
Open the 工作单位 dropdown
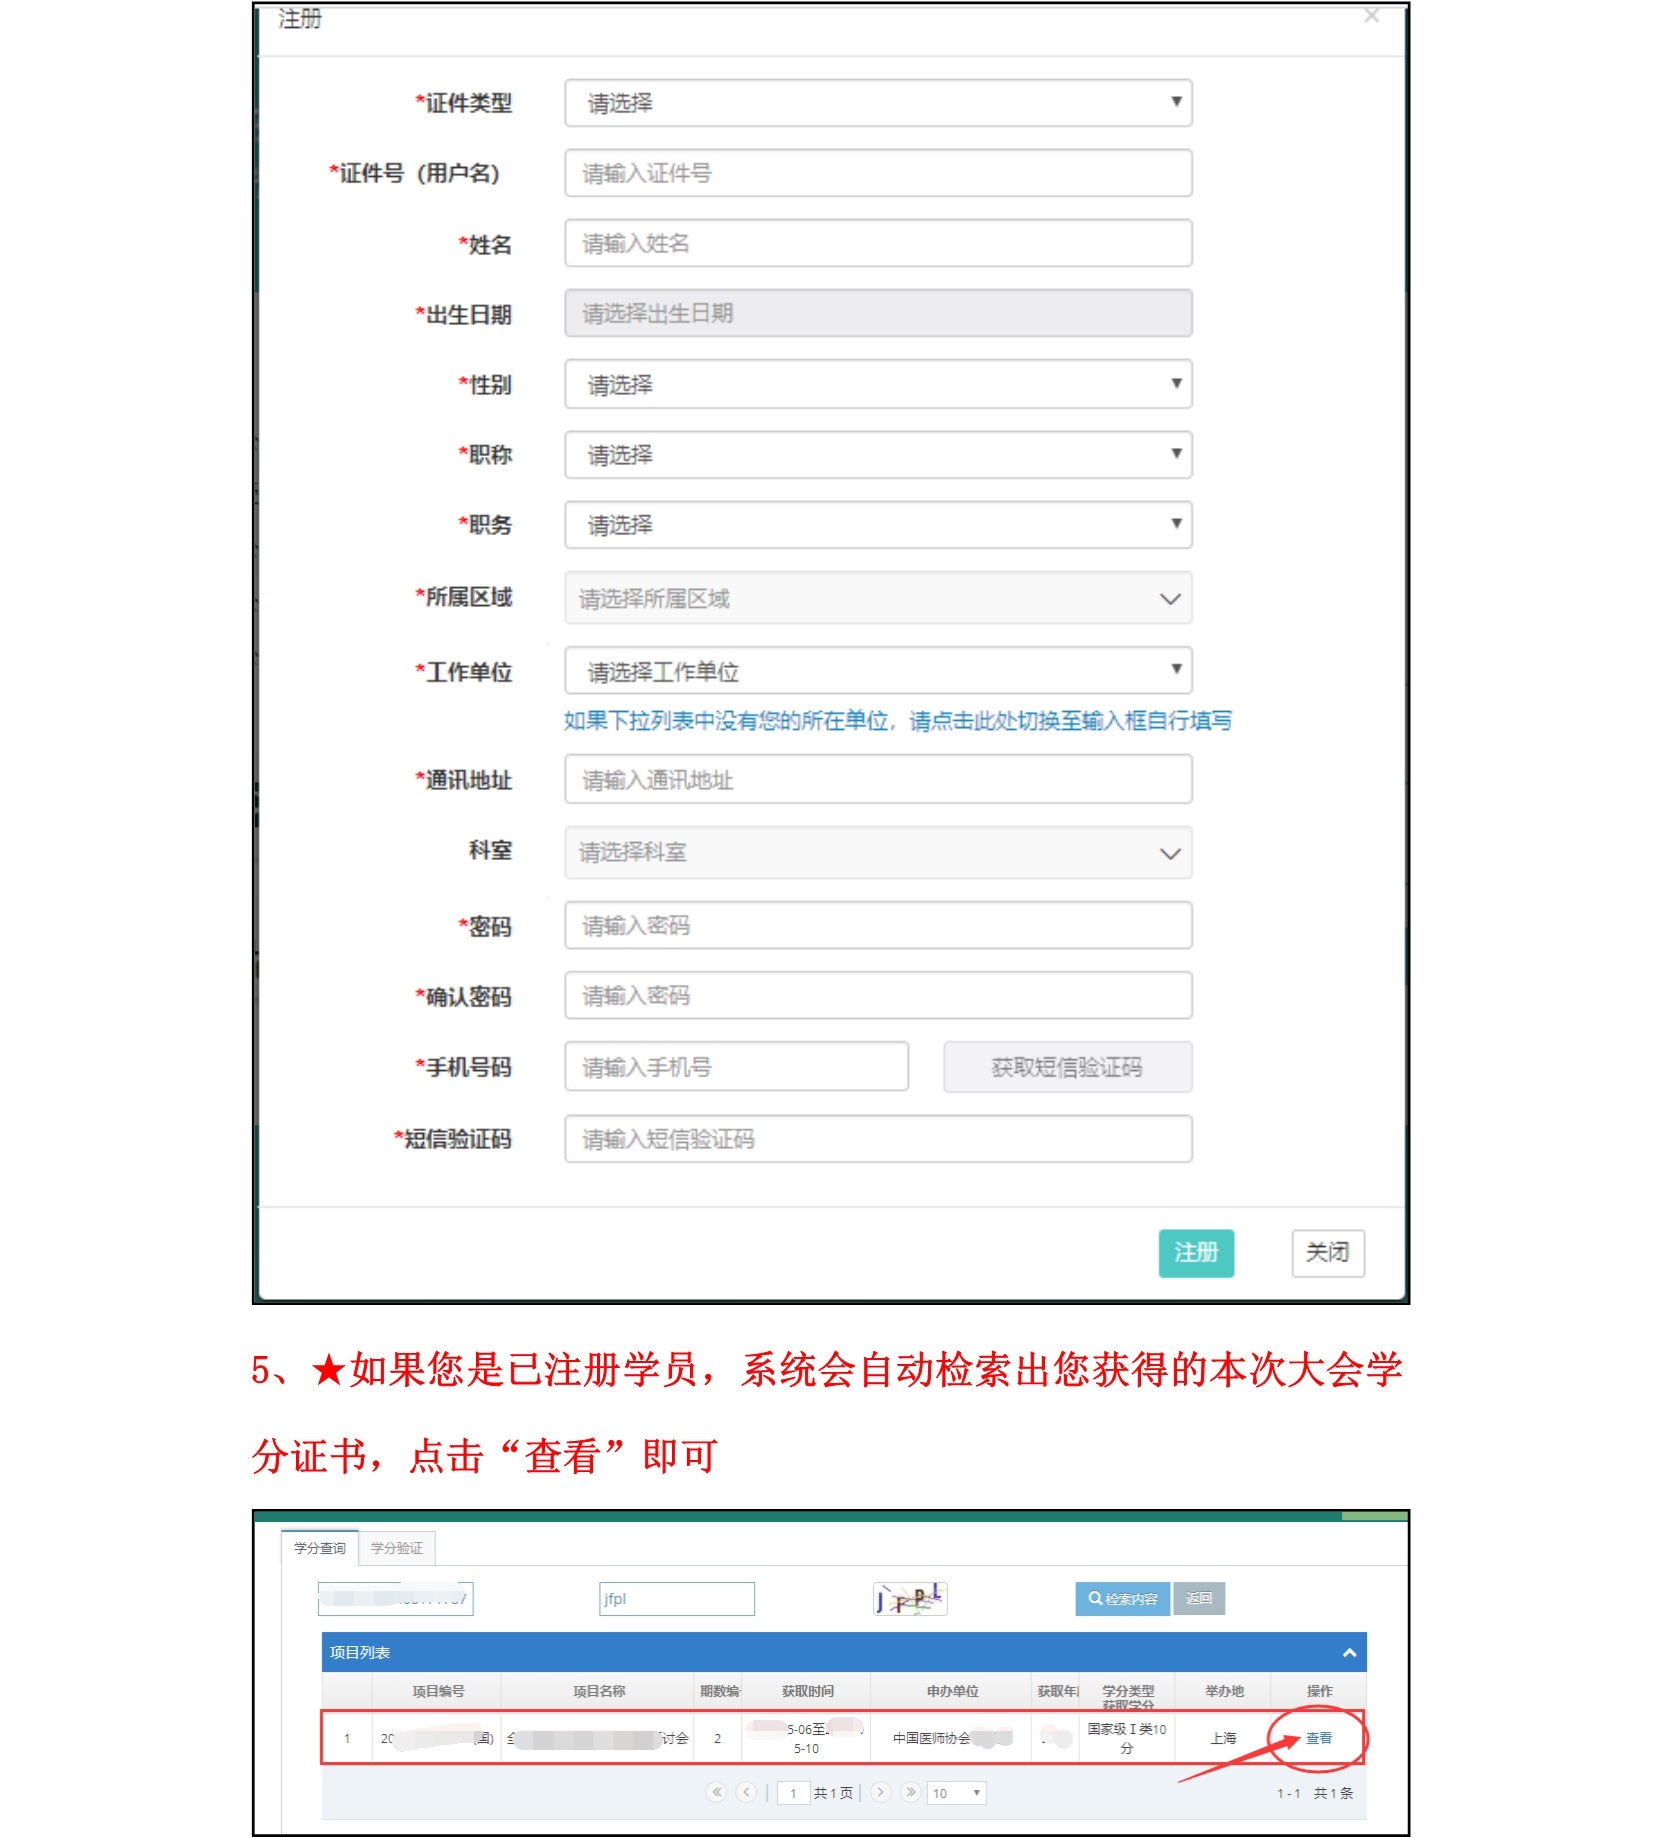tap(878, 671)
